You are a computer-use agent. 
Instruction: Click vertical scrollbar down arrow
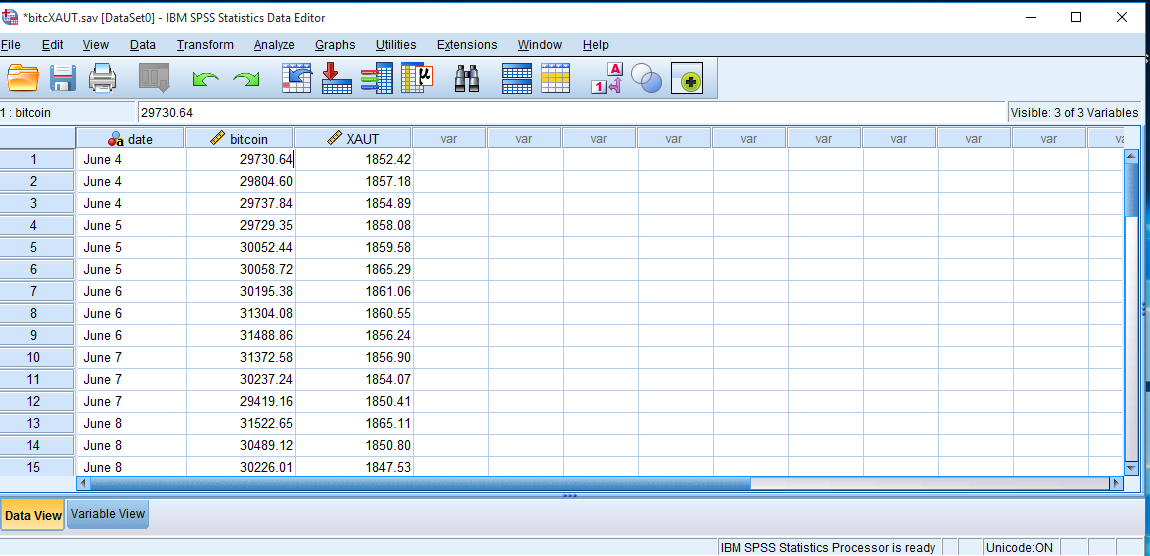click(x=1130, y=467)
